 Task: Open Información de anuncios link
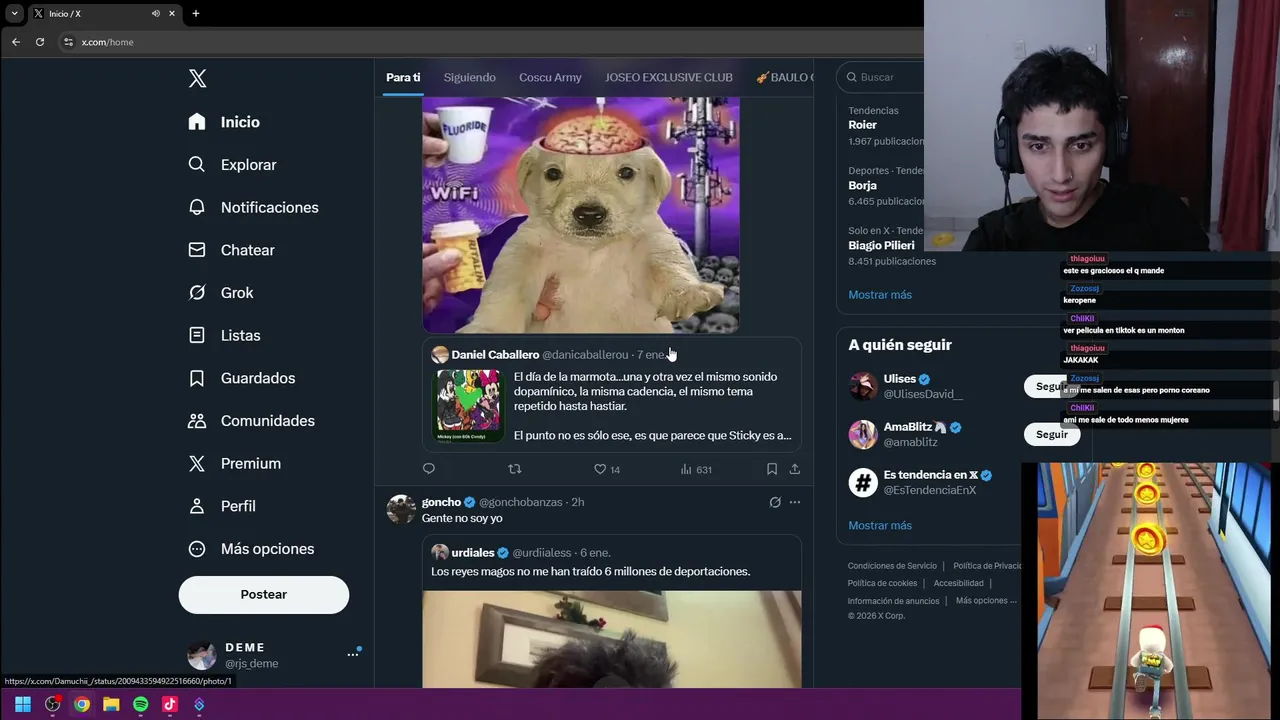(x=893, y=601)
